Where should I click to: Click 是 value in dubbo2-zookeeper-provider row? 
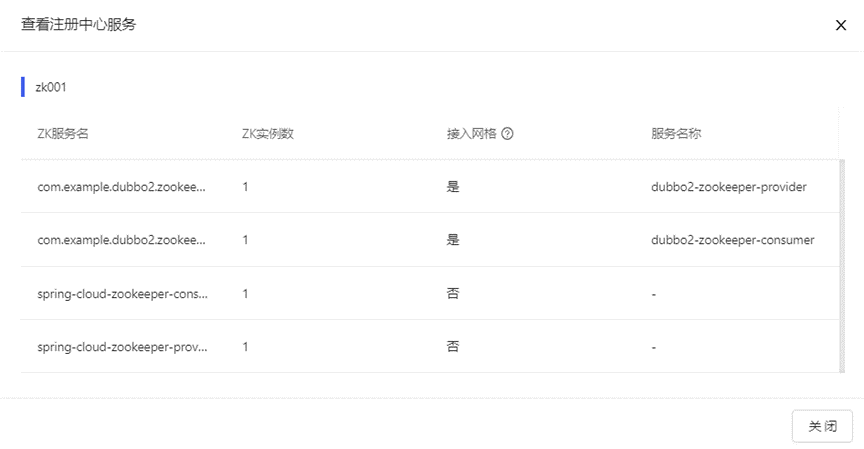coord(453,187)
